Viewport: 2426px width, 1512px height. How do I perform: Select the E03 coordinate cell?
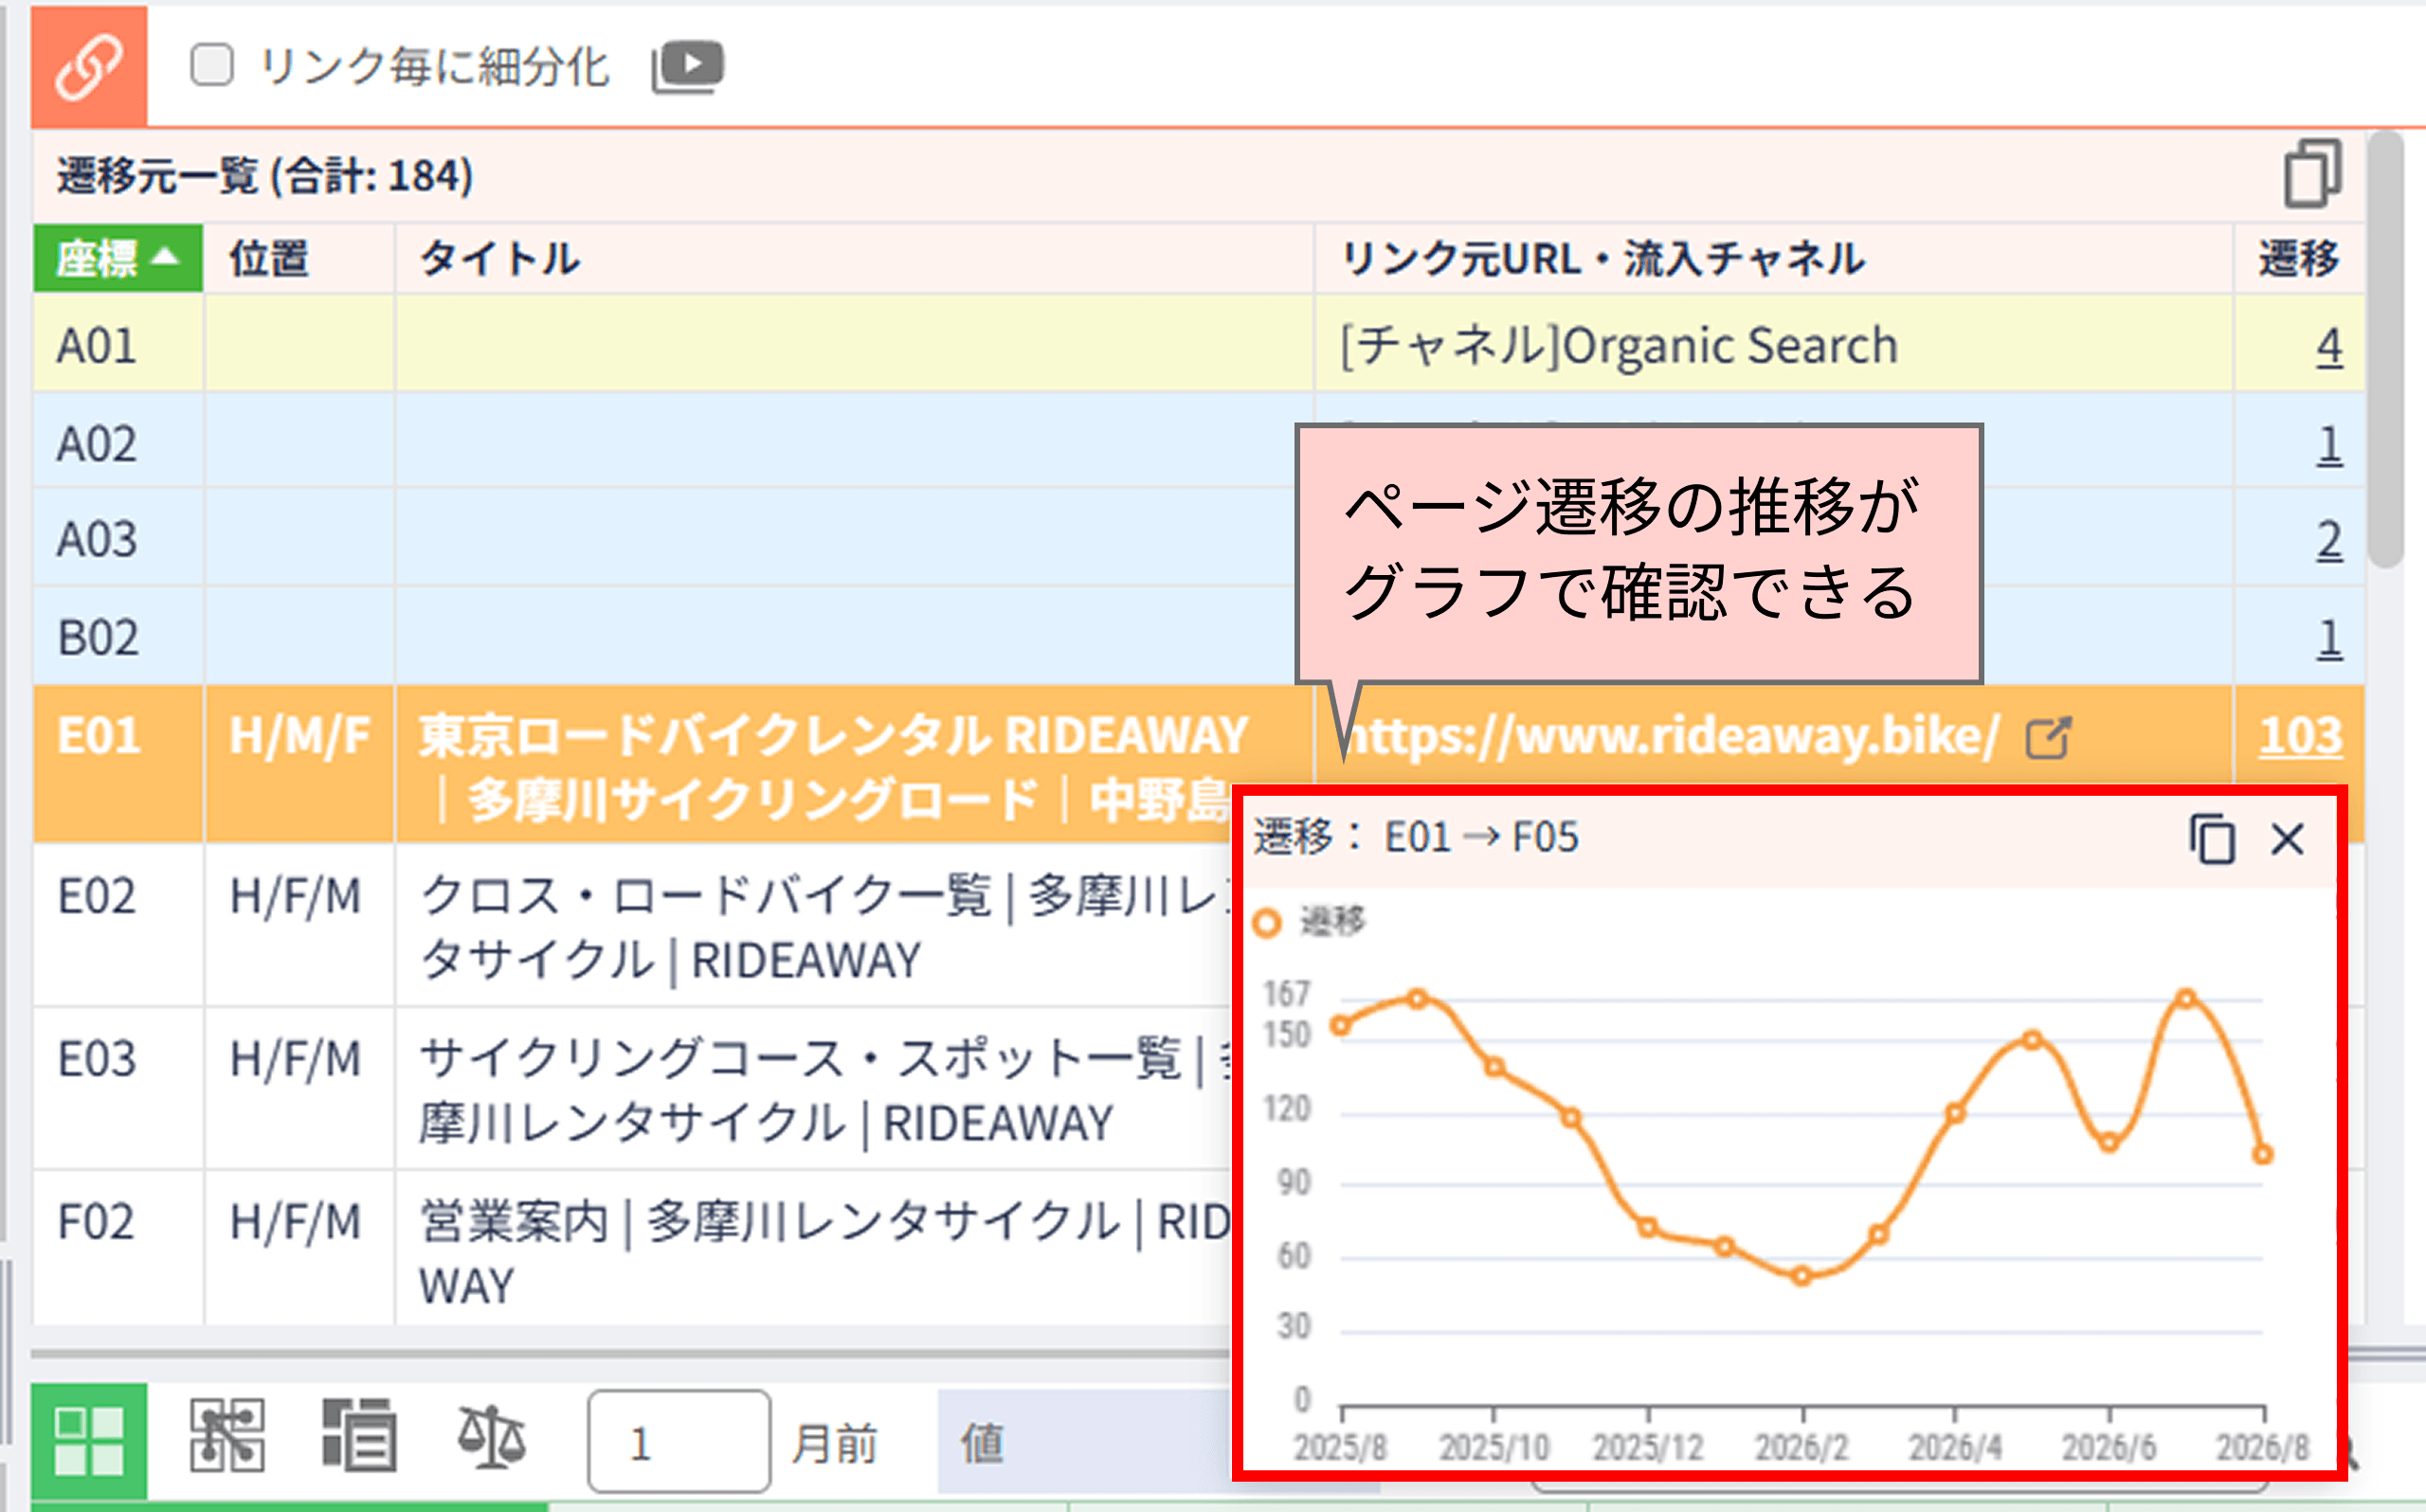118,1088
